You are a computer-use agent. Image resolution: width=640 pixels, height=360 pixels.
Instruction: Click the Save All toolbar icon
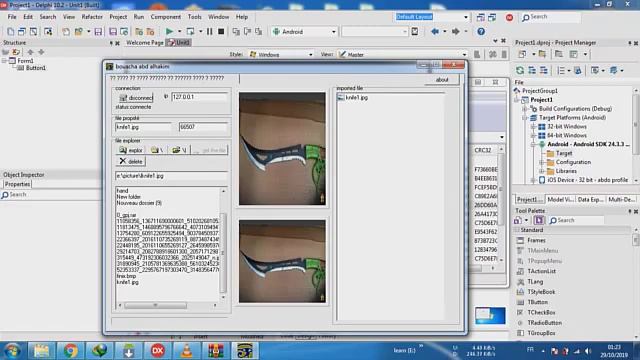[113, 31]
